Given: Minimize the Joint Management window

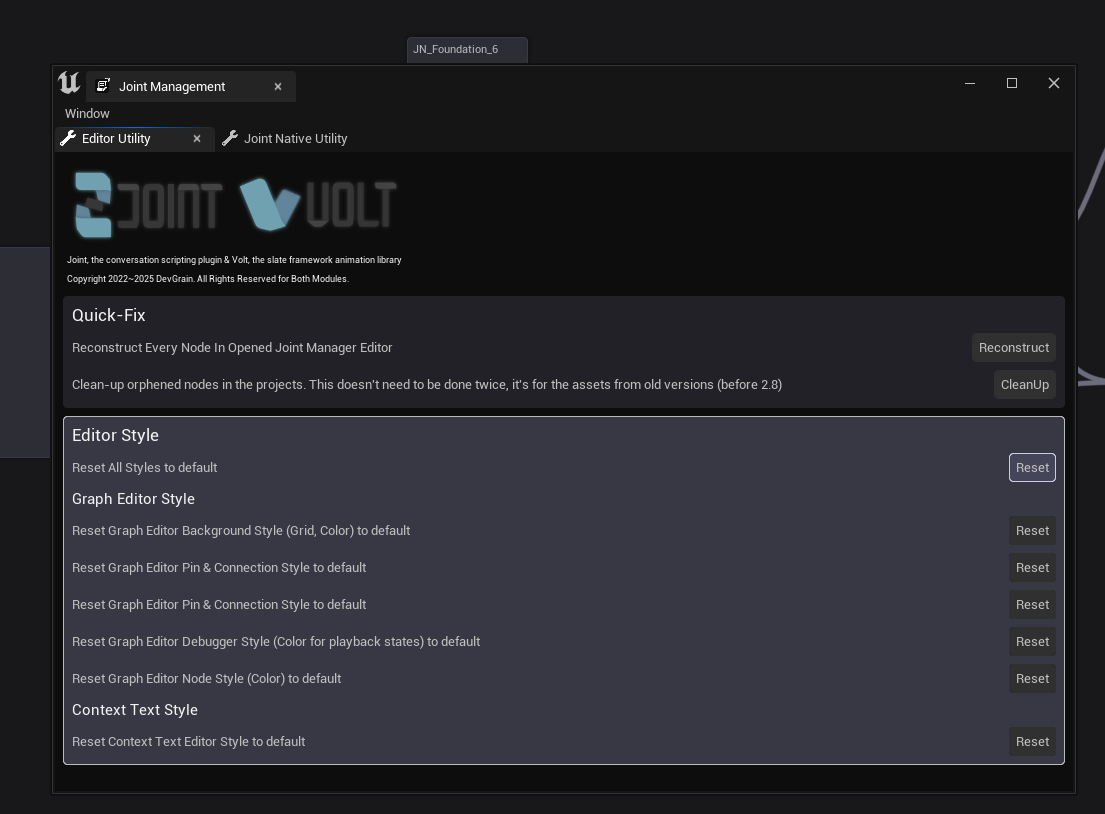Looking at the screenshot, I should pos(969,84).
